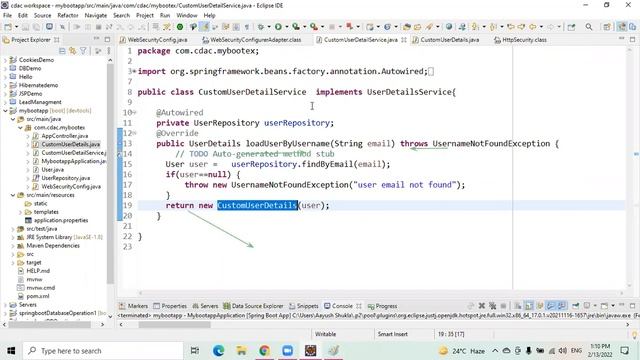Click the Debug gear icon
This screenshot has width=640, height=360.
[261, 27]
